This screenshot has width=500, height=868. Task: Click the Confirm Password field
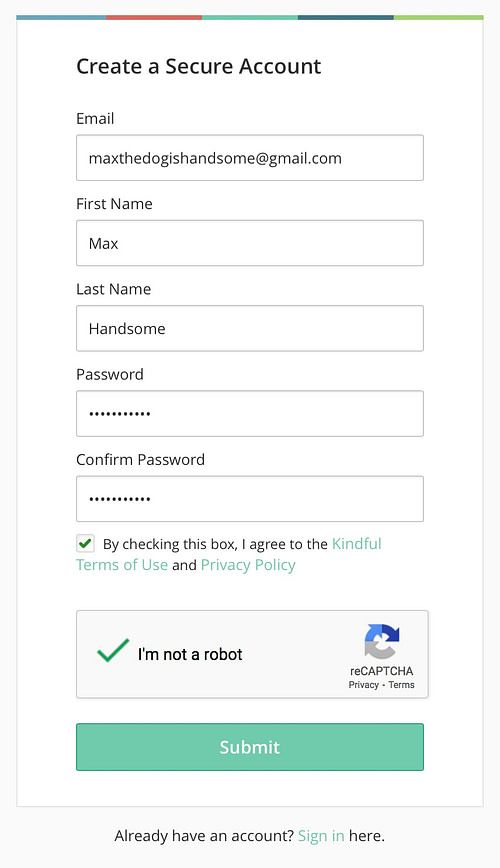(x=250, y=499)
